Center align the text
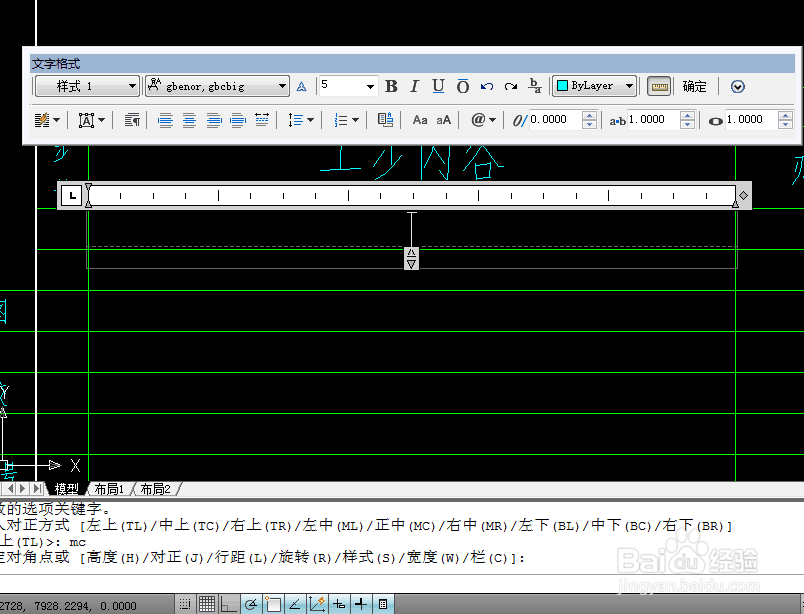 pyautogui.click(x=189, y=121)
